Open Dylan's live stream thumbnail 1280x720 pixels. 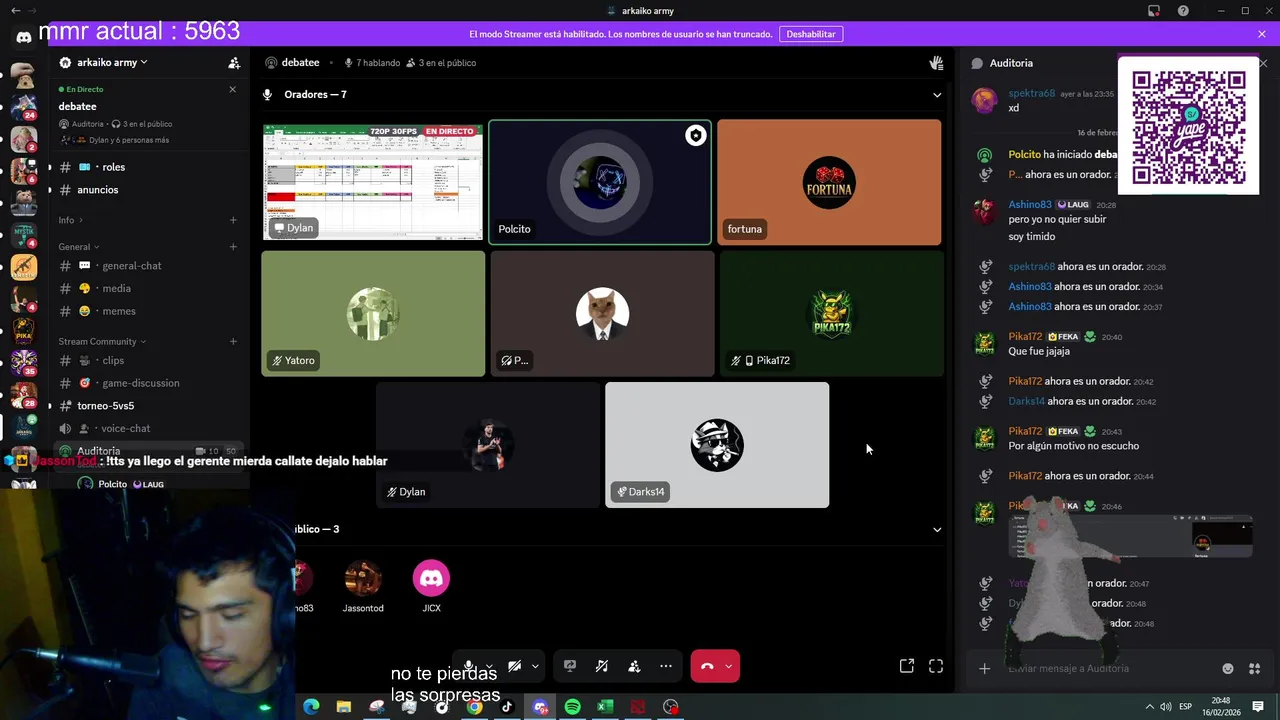point(373,182)
